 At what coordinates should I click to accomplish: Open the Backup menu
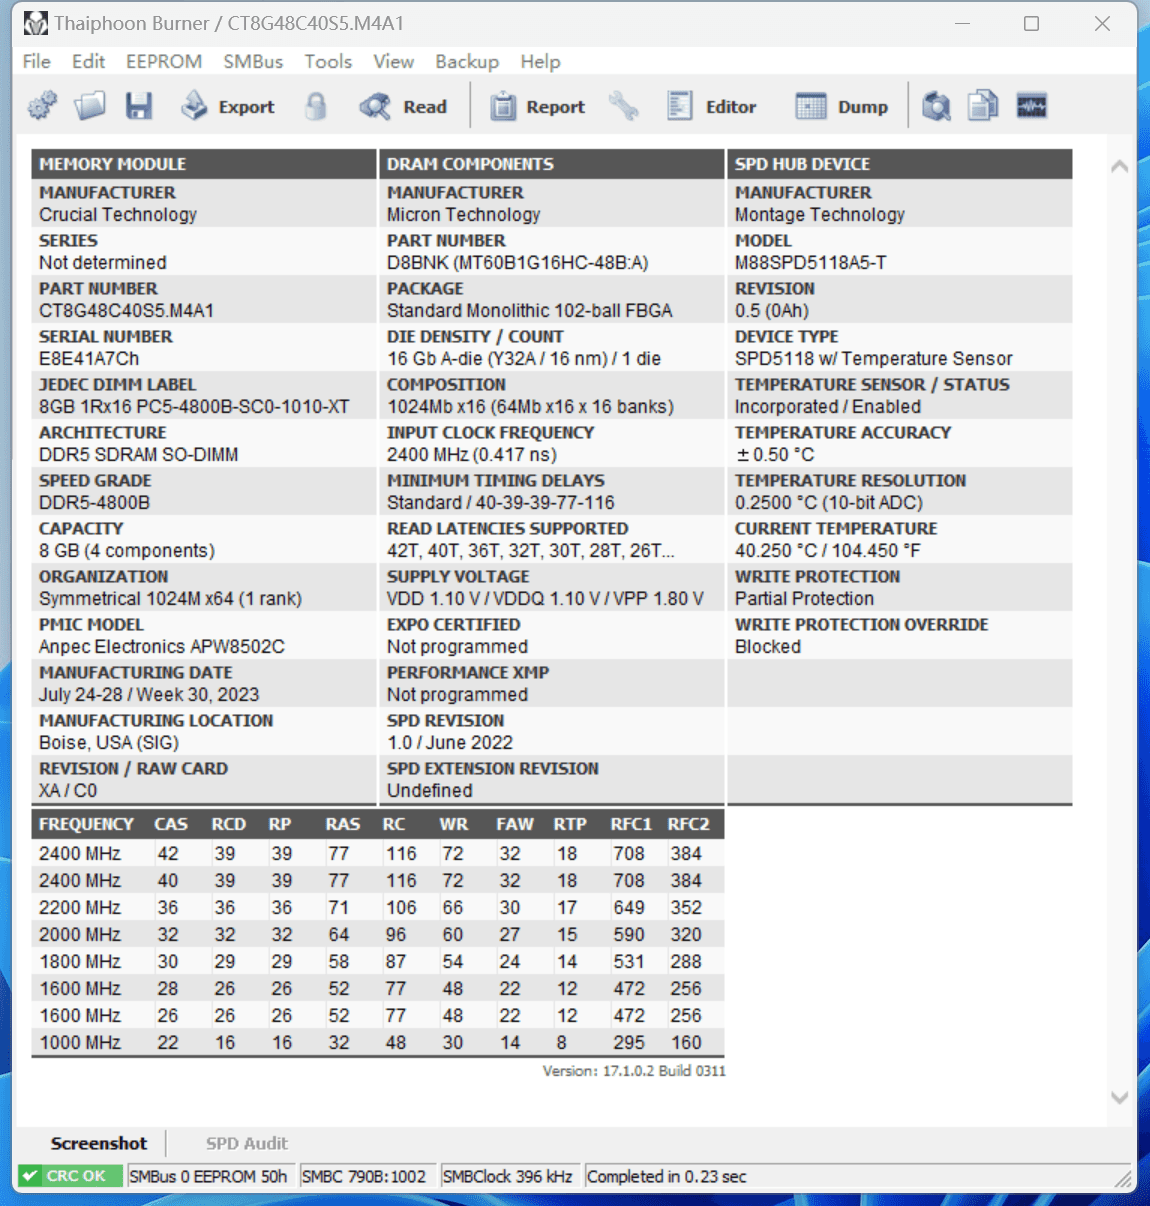(x=467, y=62)
